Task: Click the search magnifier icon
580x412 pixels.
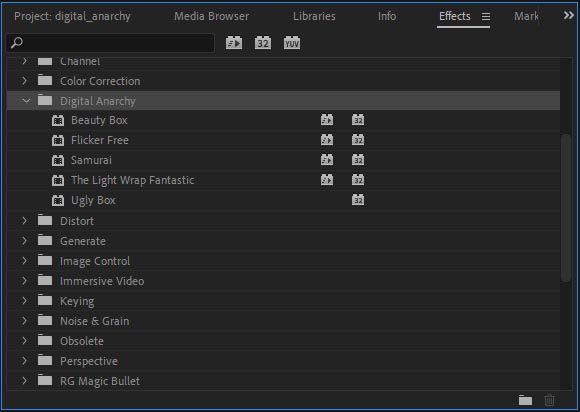Action: [17, 43]
